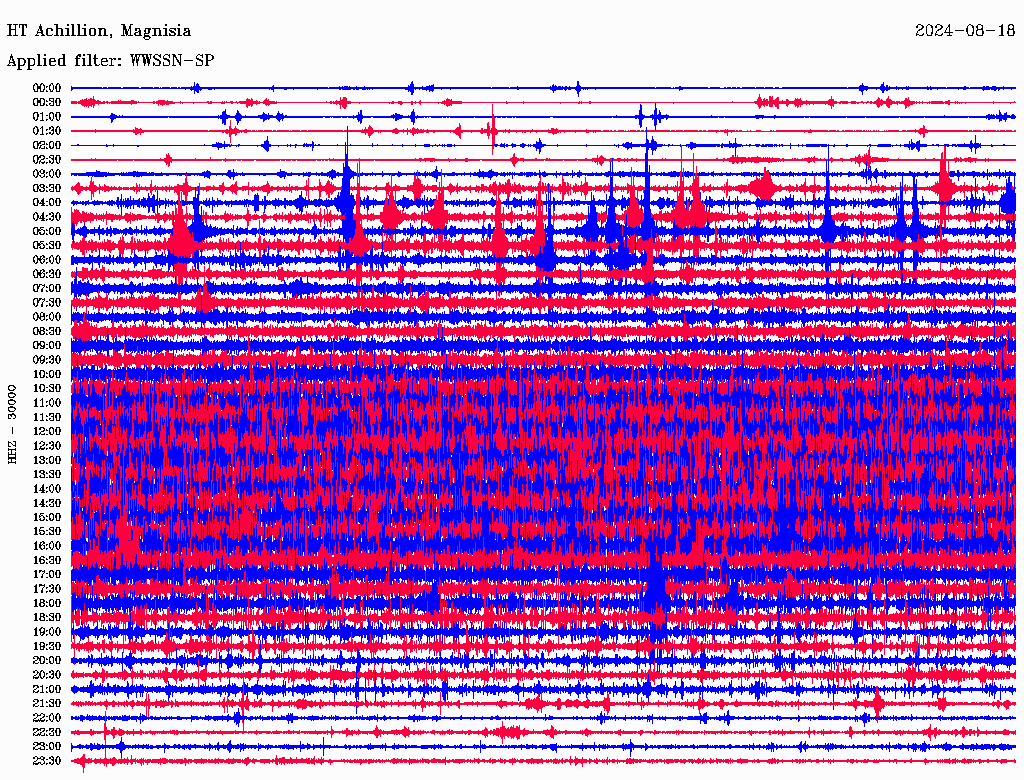Select the 21:00 time label

tap(46, 689)
